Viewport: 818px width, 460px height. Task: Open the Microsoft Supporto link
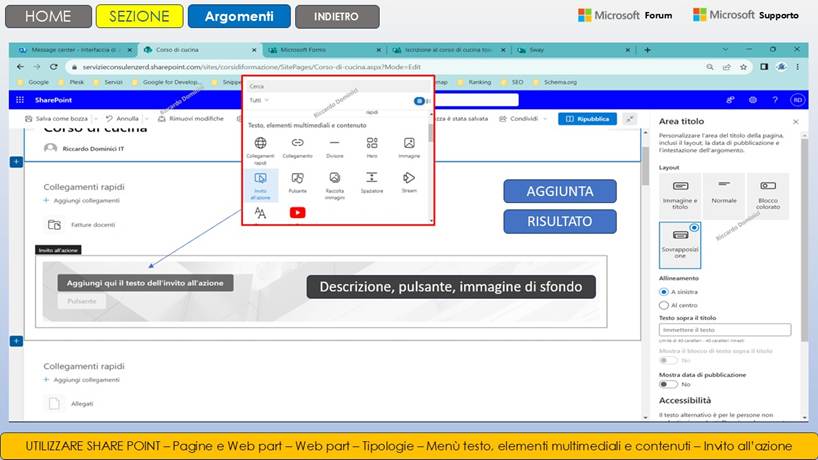[745, 15]
